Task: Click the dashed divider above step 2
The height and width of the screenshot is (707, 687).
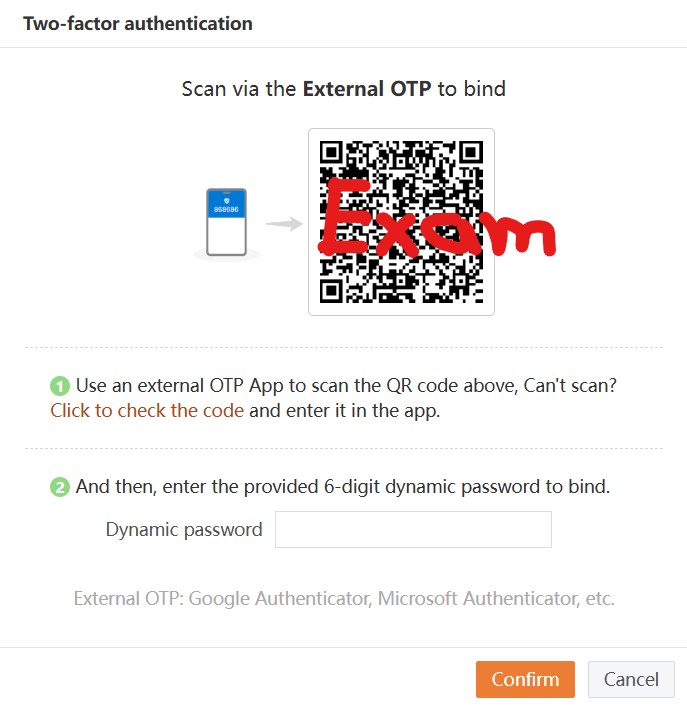Action: pyautogui.click(x=343, y=449)
